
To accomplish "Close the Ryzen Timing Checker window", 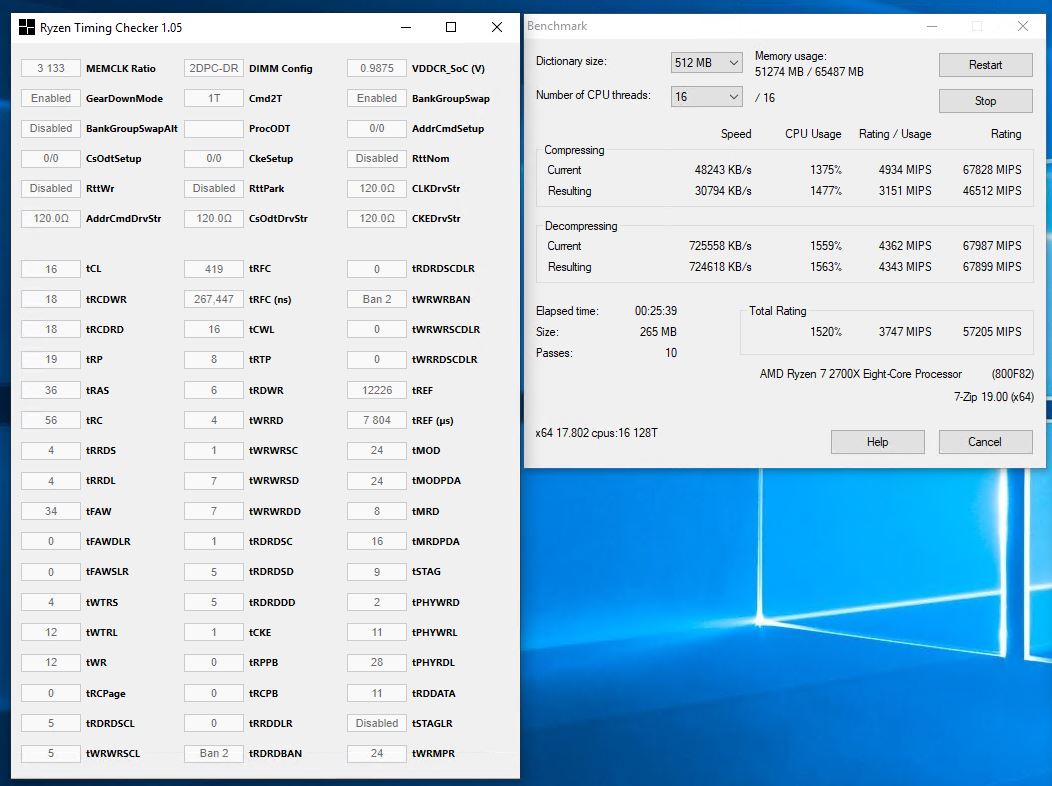I will point(497,28).
